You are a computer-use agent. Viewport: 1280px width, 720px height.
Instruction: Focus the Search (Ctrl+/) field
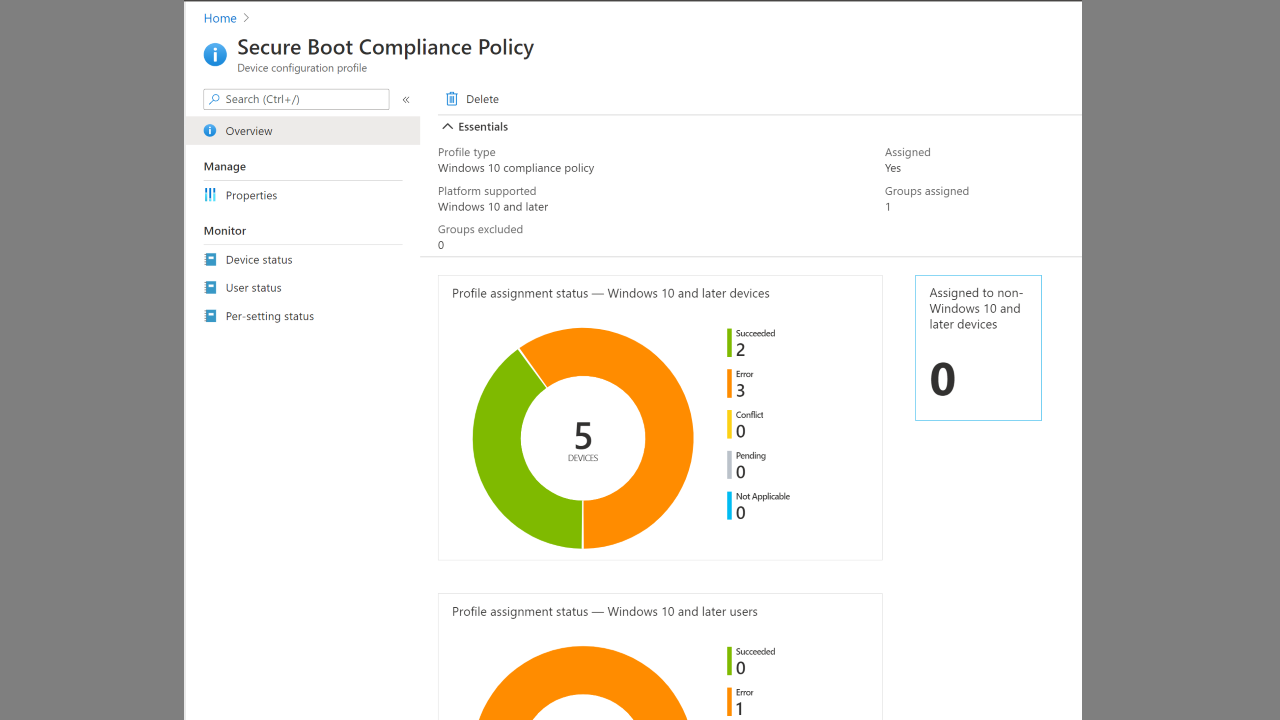click(296, 99)
